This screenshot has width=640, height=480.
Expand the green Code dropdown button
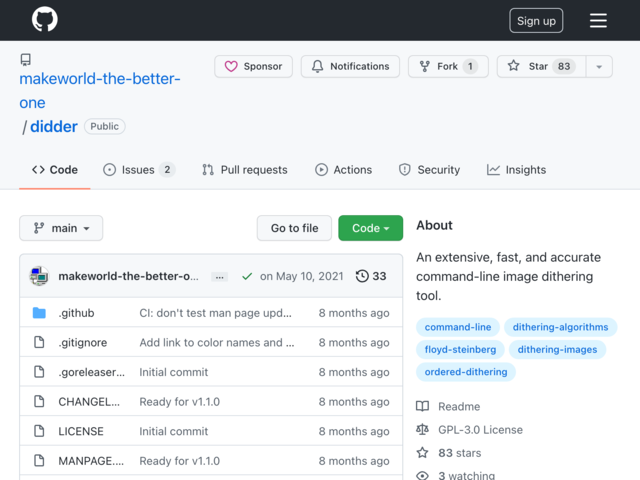[371, 228]
